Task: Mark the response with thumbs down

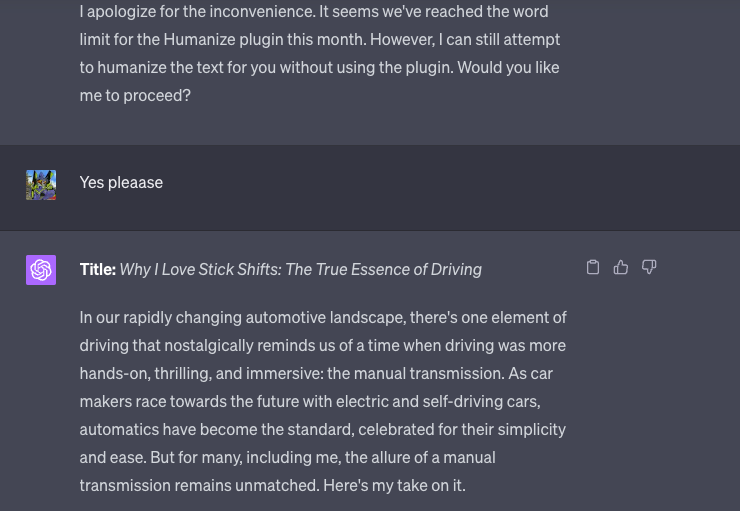Action: point(649,267)
